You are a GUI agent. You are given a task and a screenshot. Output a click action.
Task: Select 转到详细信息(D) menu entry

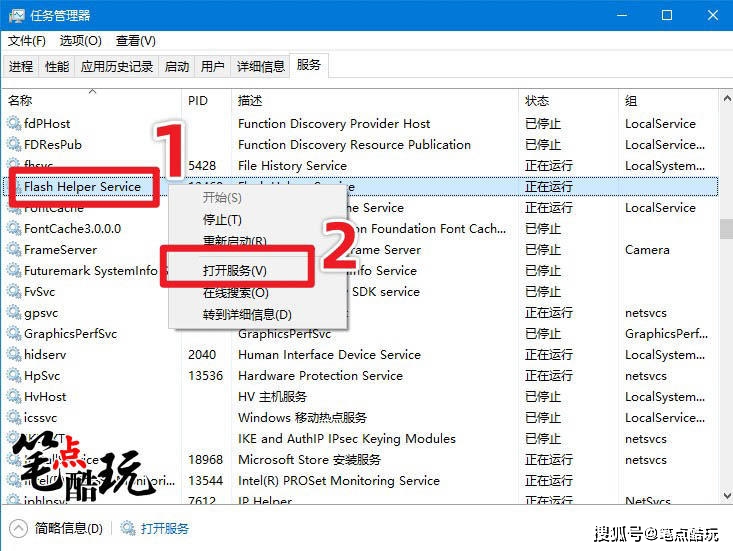247,315
